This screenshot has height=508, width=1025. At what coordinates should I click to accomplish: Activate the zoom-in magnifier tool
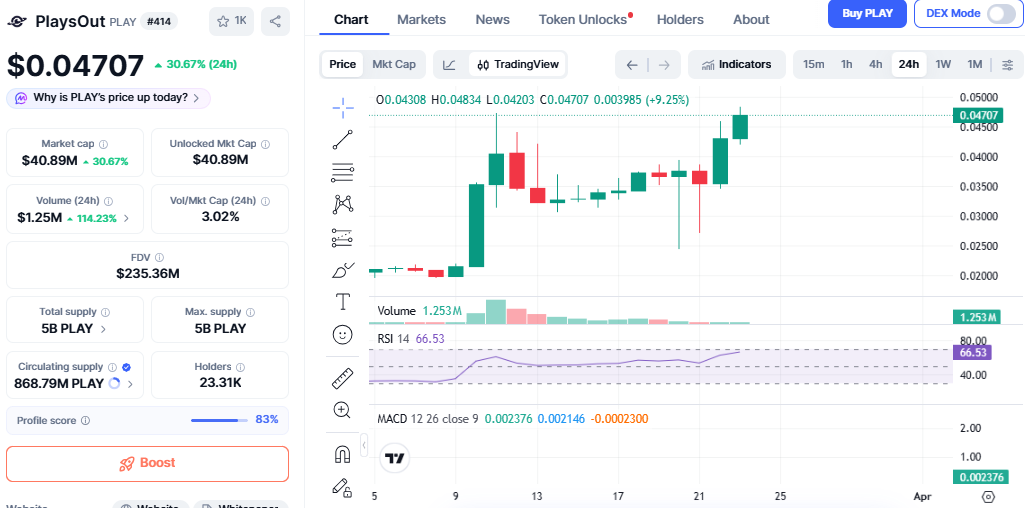tap(343, 411)
